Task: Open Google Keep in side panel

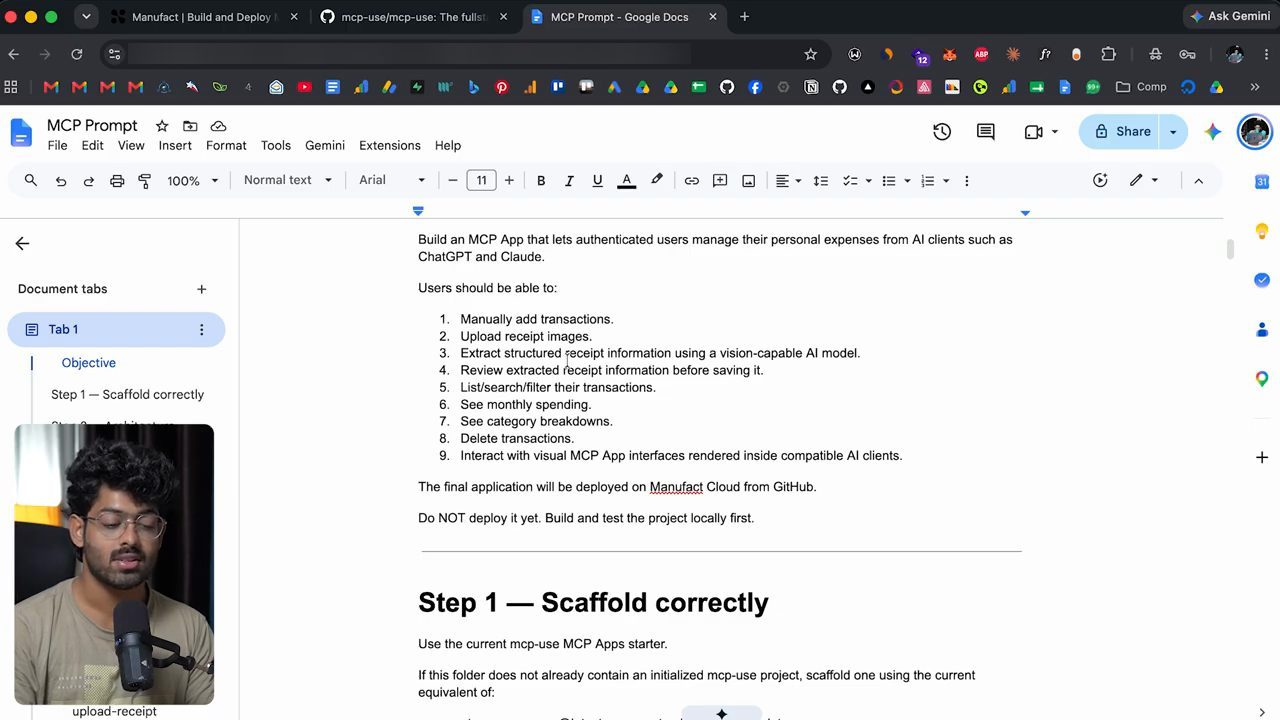Action: [1262, 231]
